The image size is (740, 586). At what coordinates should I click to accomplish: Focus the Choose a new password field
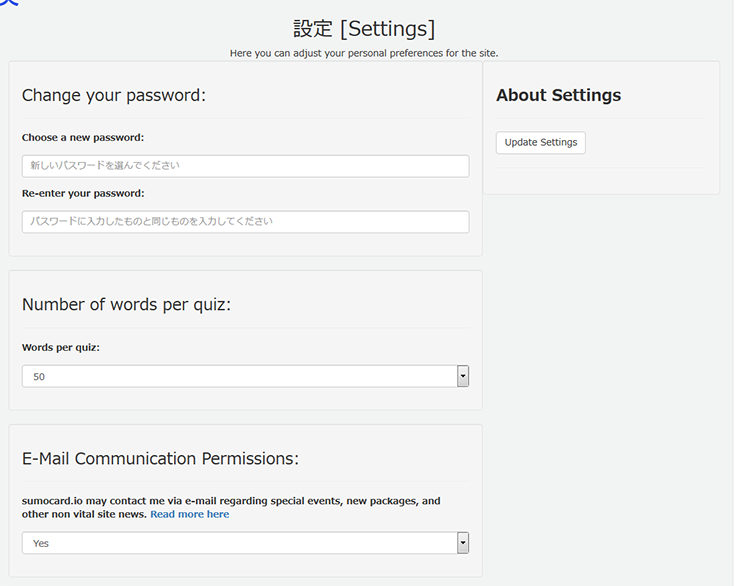click(245, 166)
